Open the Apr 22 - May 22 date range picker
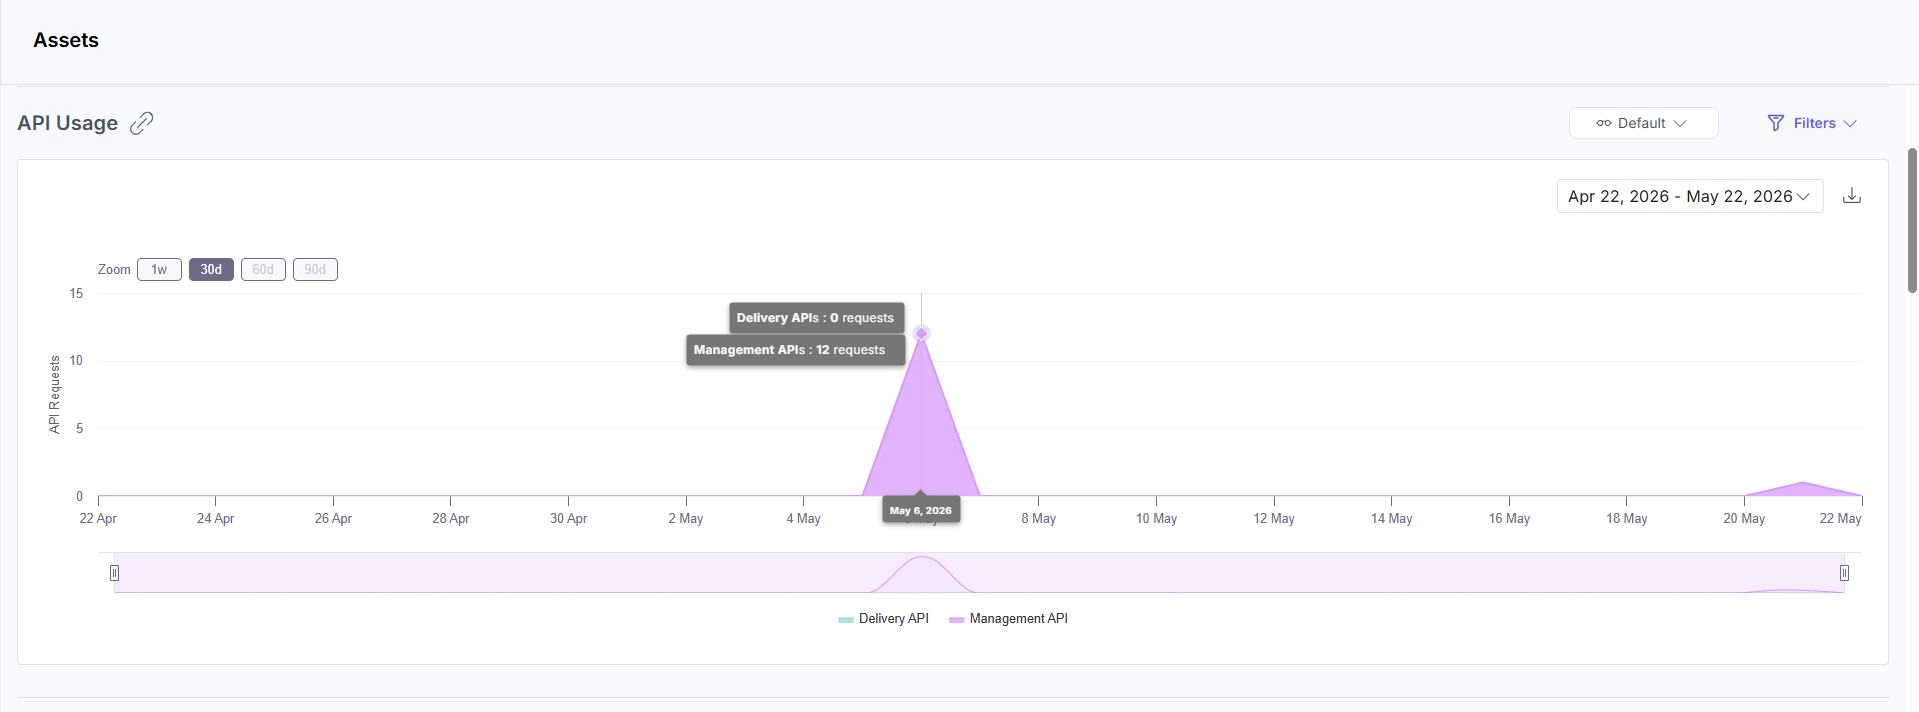The image size is (1919, 712). point(1690,196)
